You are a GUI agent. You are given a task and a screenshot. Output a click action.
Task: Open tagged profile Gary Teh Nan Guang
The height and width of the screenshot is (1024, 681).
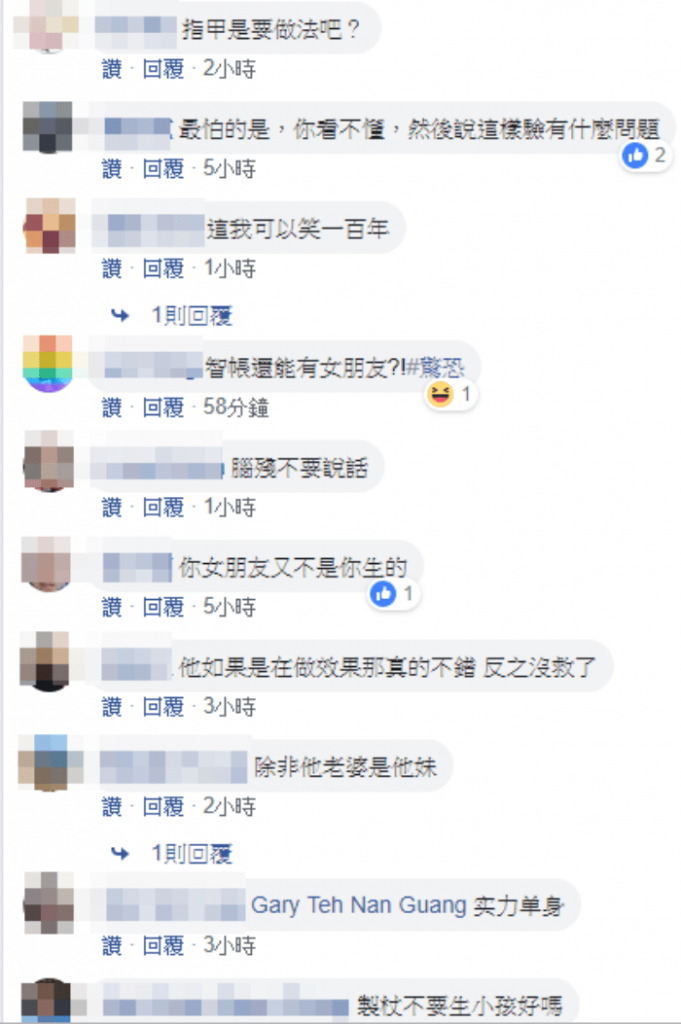pos(358,905)
